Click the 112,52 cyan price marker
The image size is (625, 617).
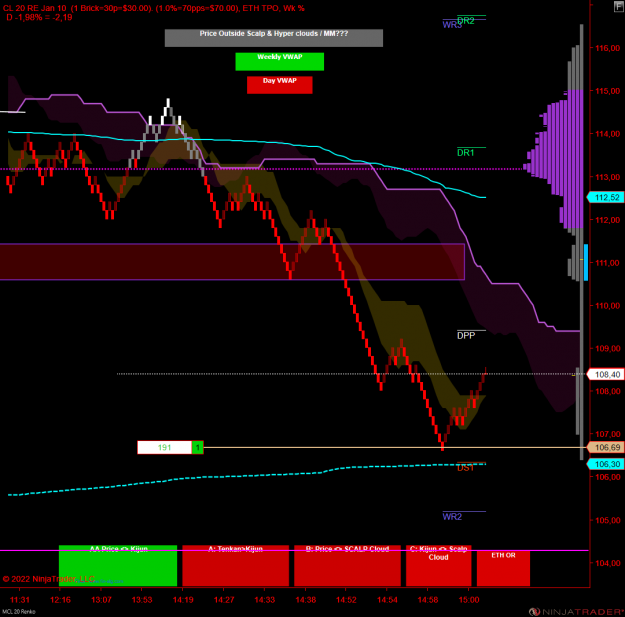[x=605, y=197]
